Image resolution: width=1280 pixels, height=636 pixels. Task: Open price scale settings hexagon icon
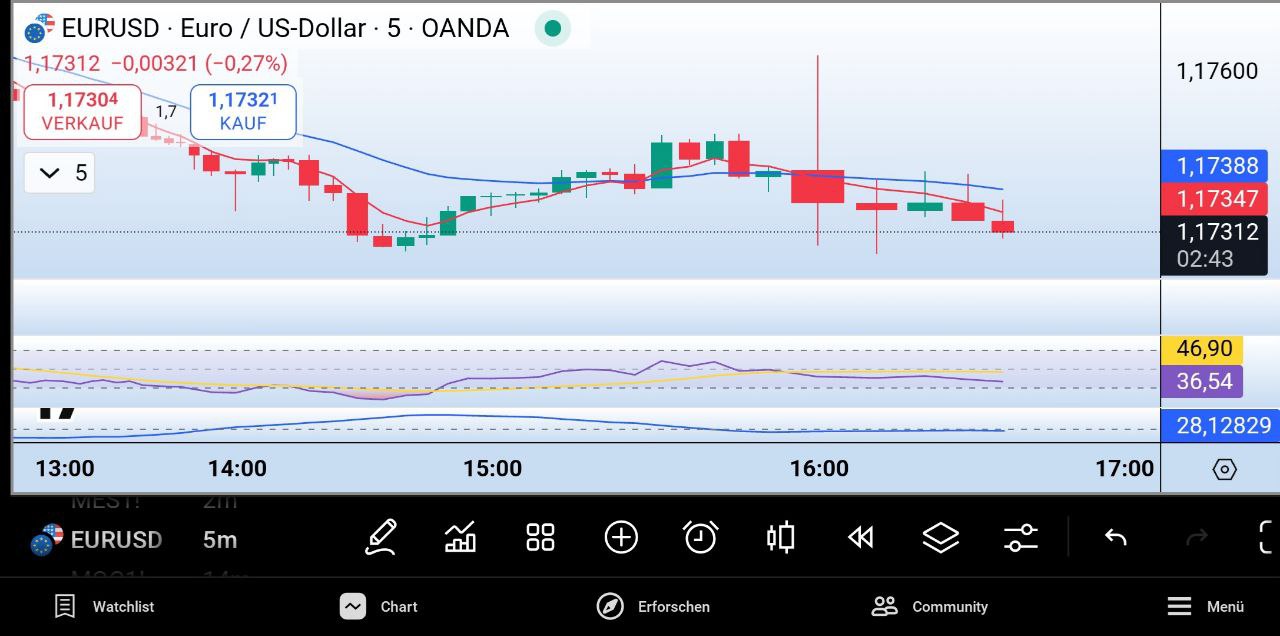click(x=1224, y=469)
